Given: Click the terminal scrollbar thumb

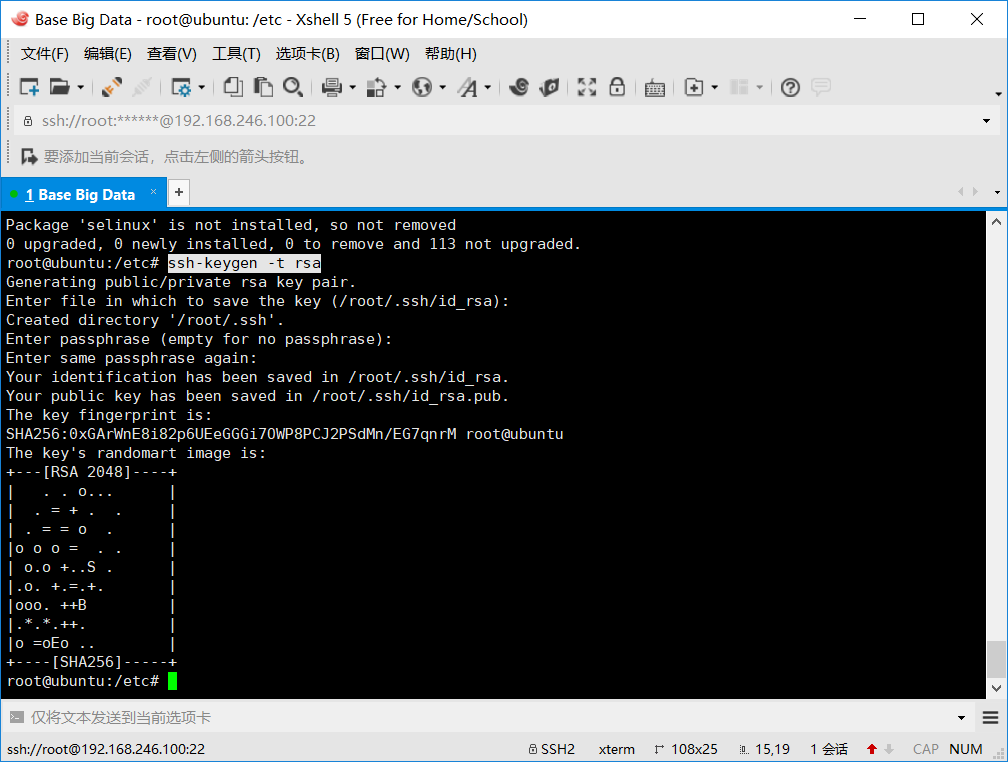Looking at the screenshot, I should pyautogui.click(x=996, y=659).
